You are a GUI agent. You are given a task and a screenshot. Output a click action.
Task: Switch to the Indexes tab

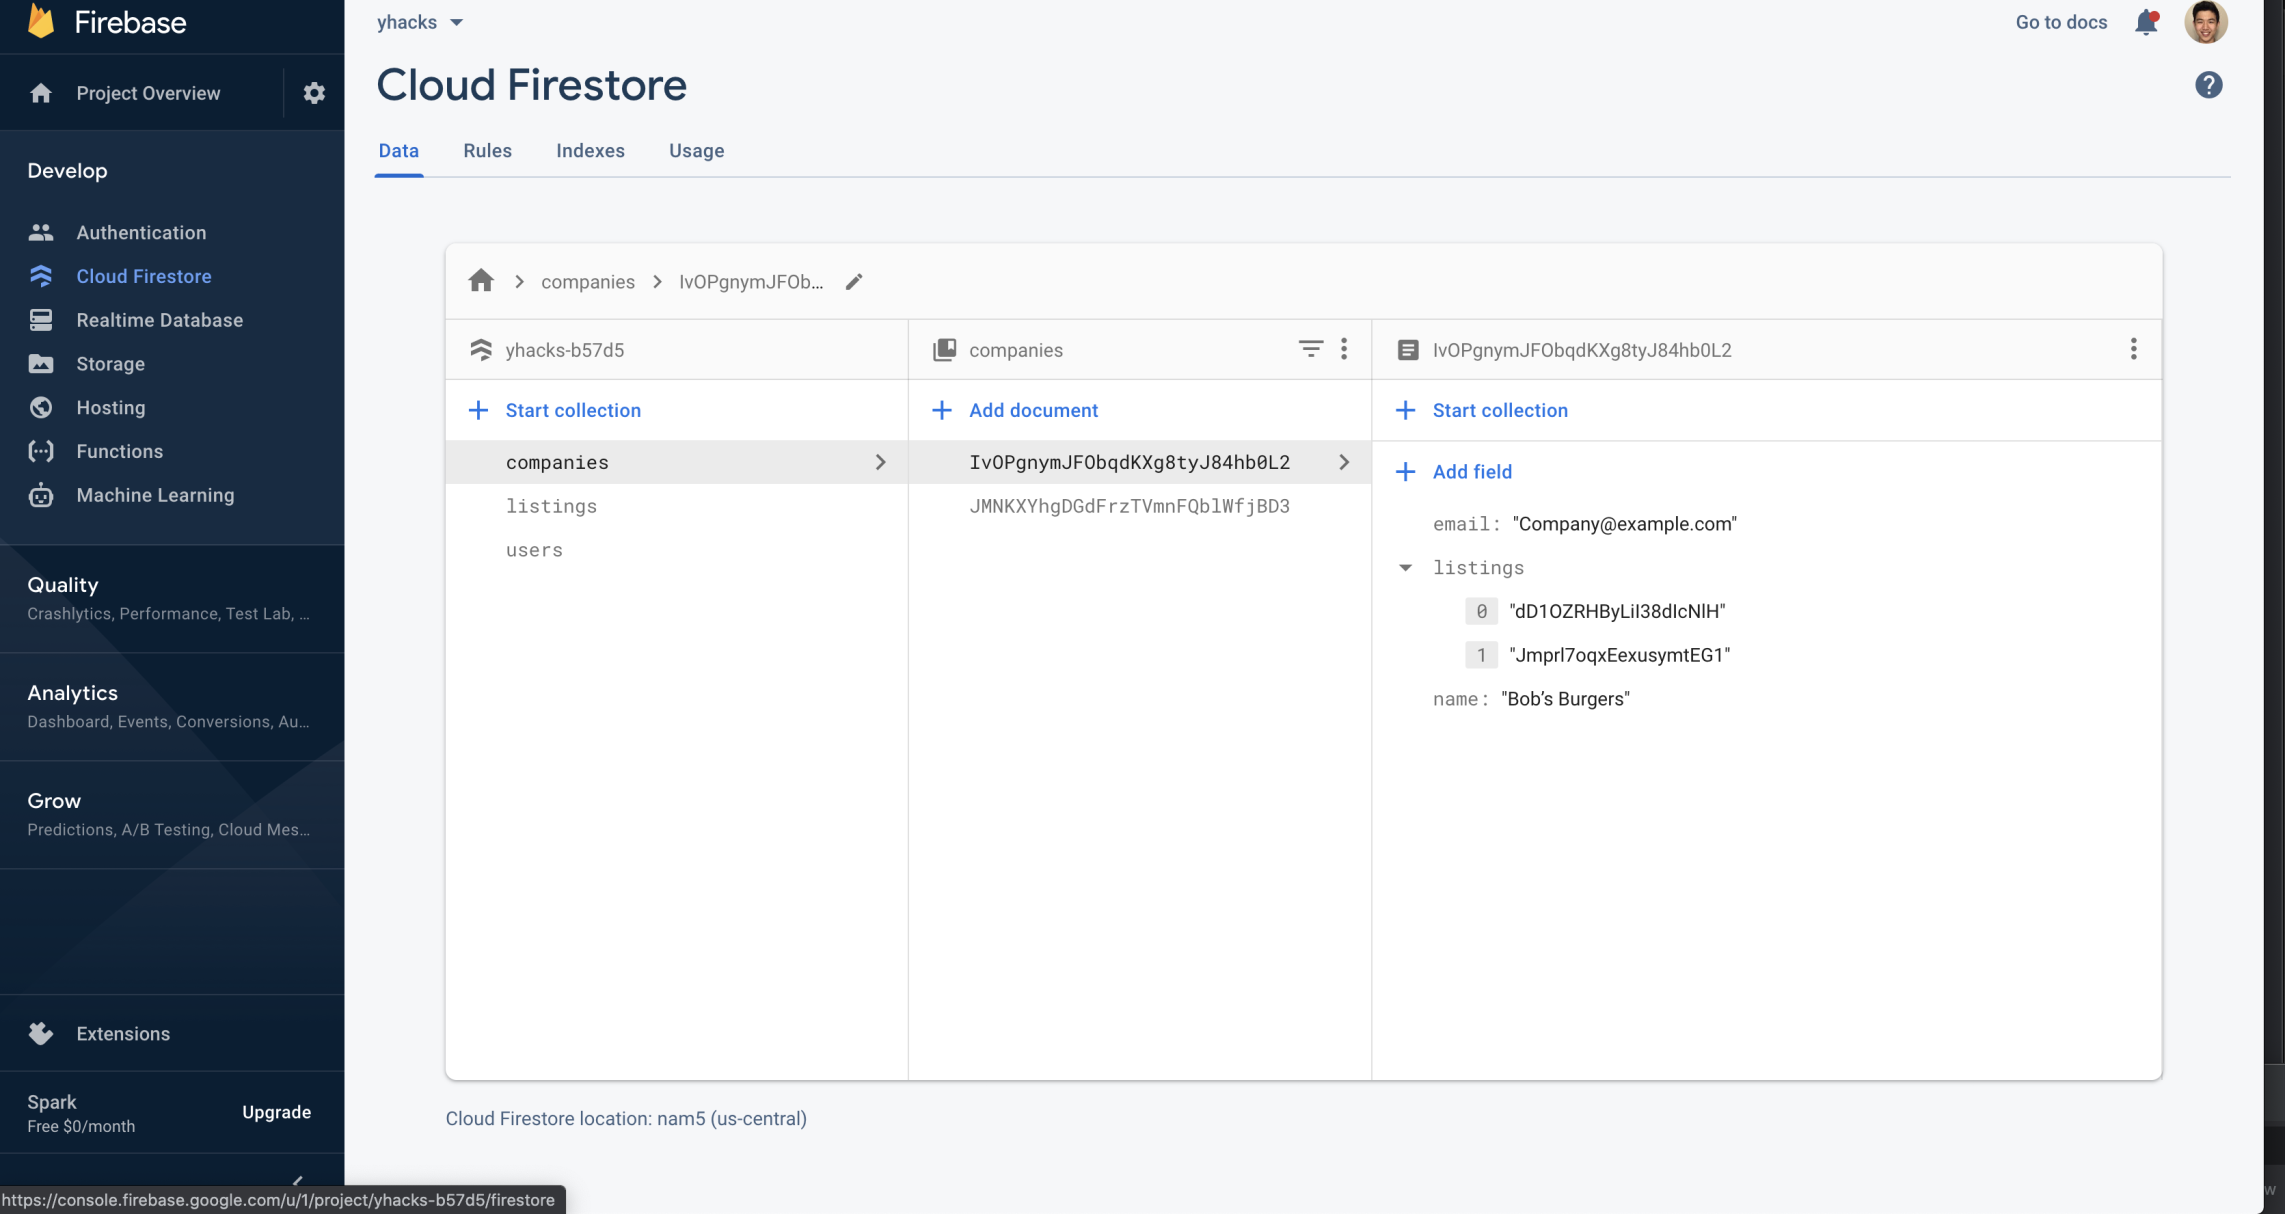click(590, 151)
